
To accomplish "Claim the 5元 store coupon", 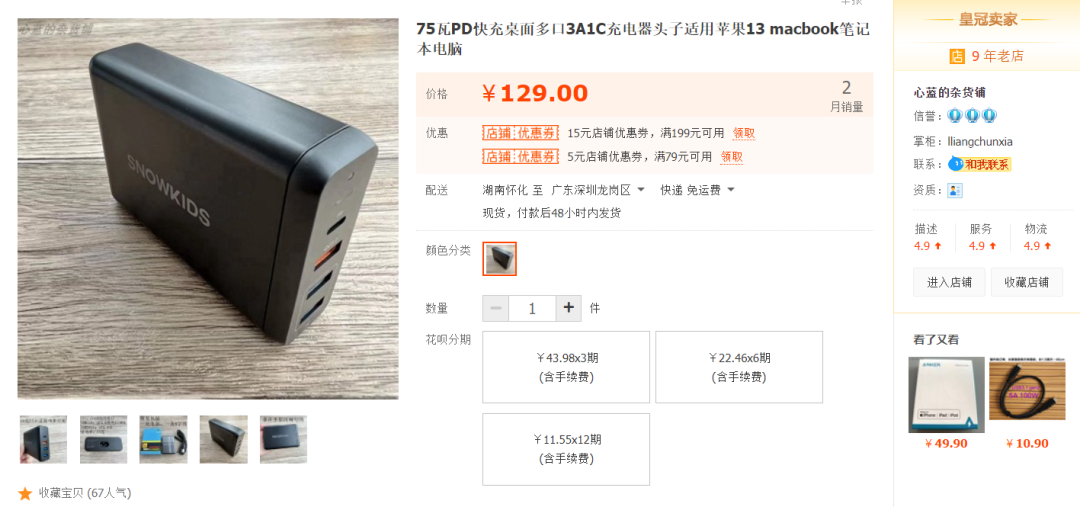I will (x=731, y=156).
